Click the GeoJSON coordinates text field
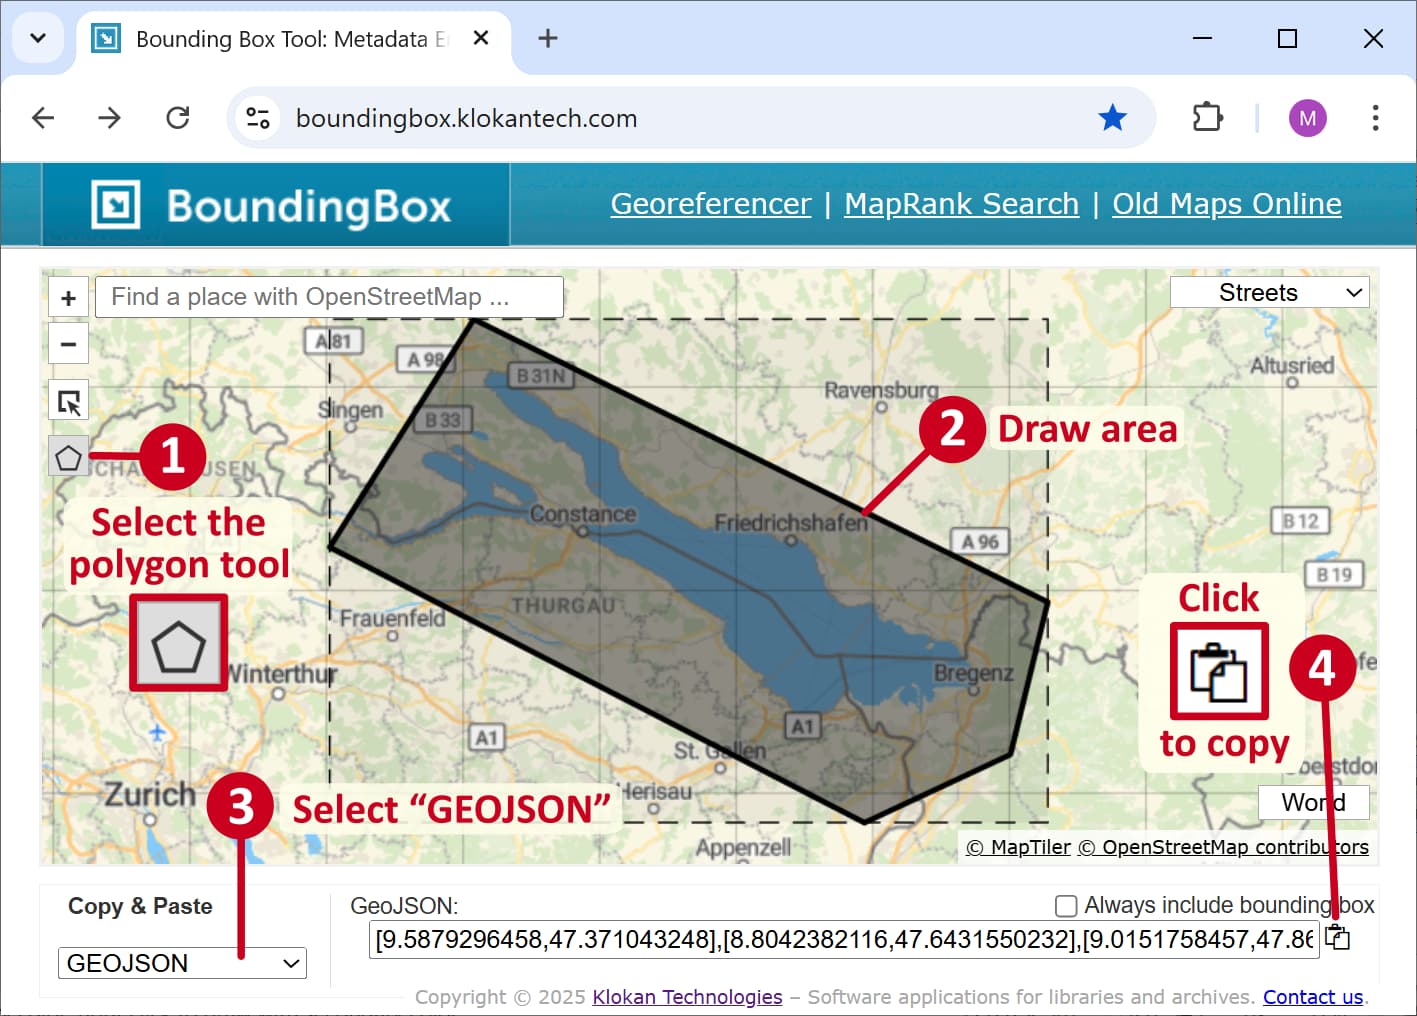This screenshot has height=1016, width=1417. [844, 939]
